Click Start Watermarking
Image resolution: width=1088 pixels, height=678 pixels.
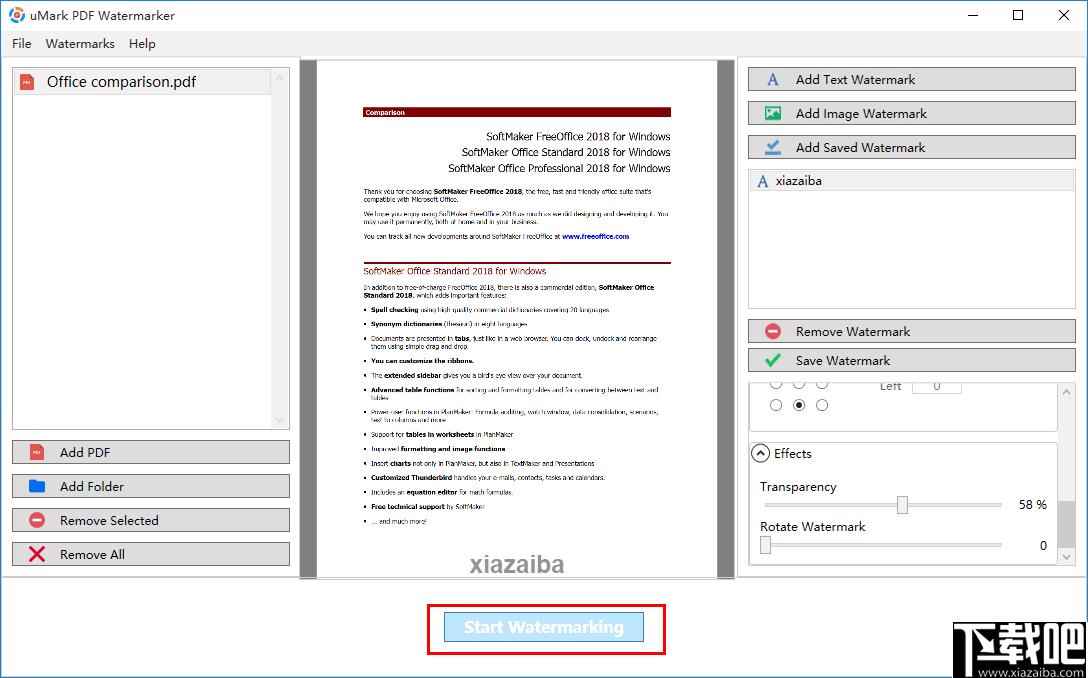tap(544, 627)
